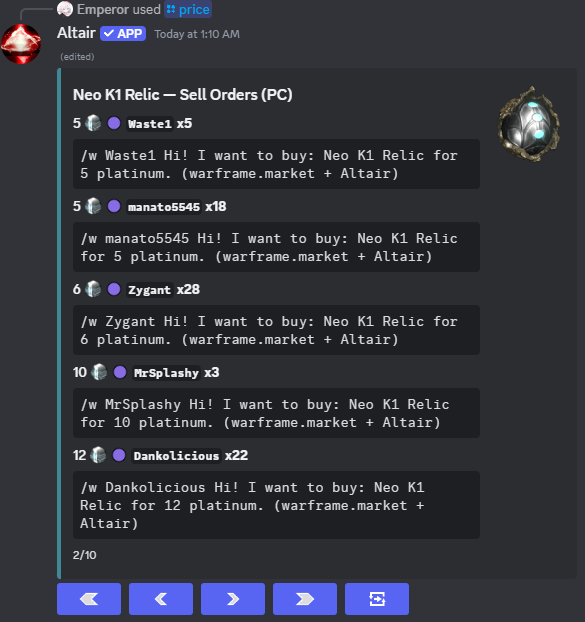Click Altair bot's red avatar
This screenshot has height=622, width=585.
(x=21, y=44)
